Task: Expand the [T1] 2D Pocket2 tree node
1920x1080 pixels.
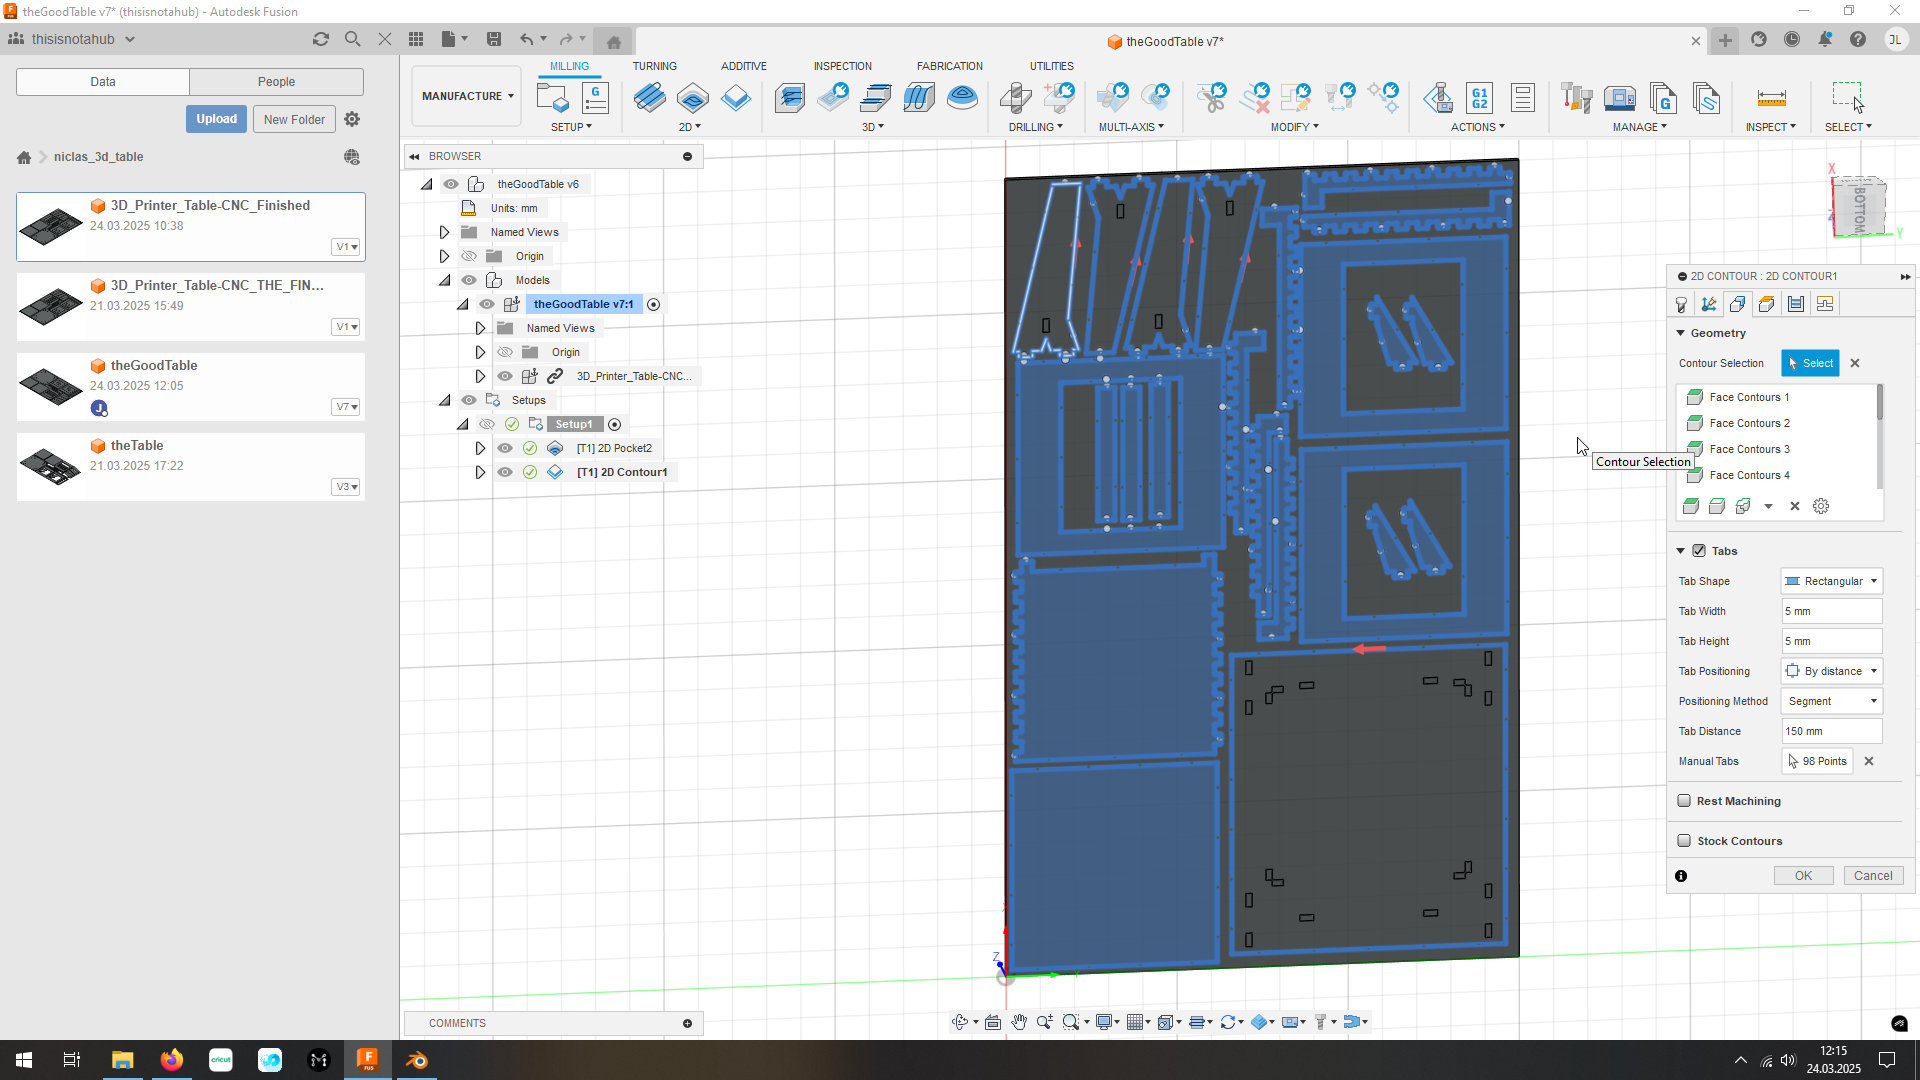Action: [x=480, y=448]
